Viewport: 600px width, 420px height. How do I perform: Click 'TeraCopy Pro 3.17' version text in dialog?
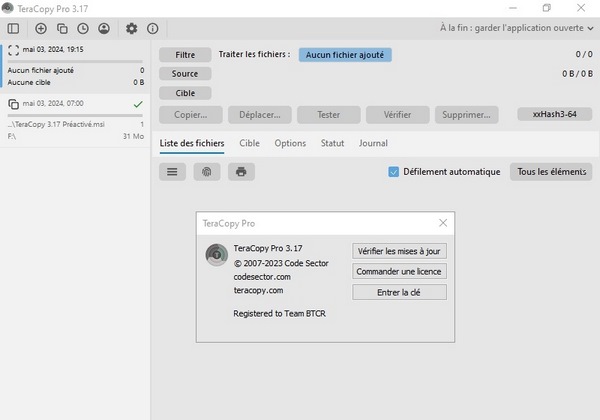(x=268, y=248)
